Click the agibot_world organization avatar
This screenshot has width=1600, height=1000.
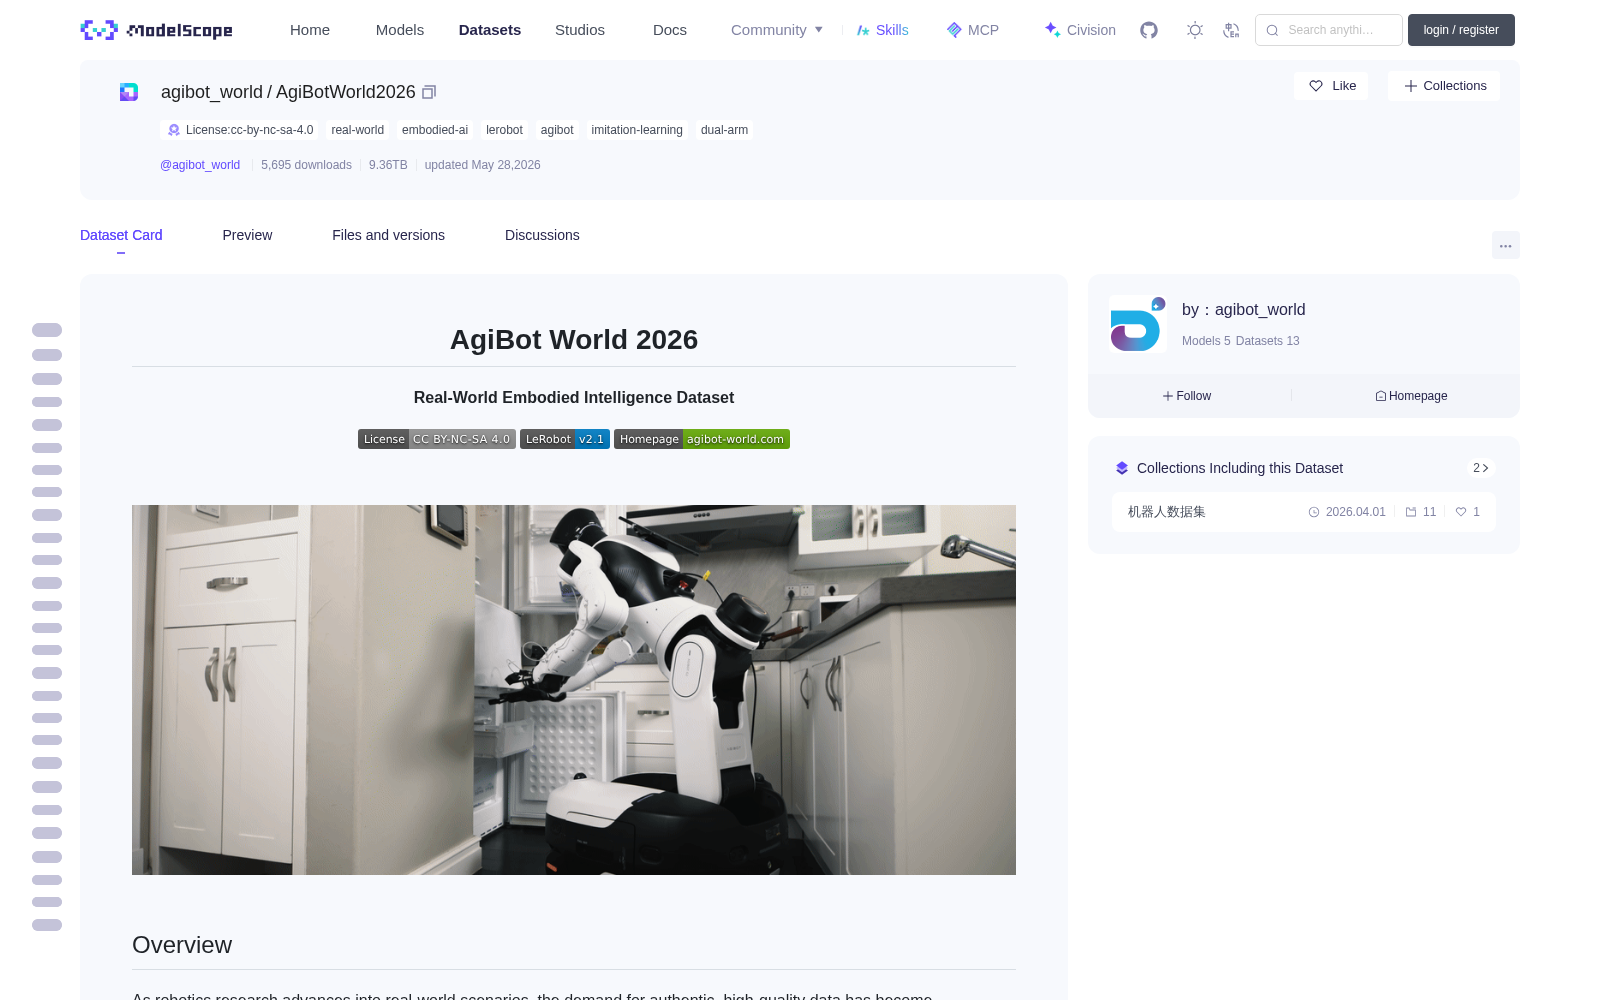click(1138, 324)
